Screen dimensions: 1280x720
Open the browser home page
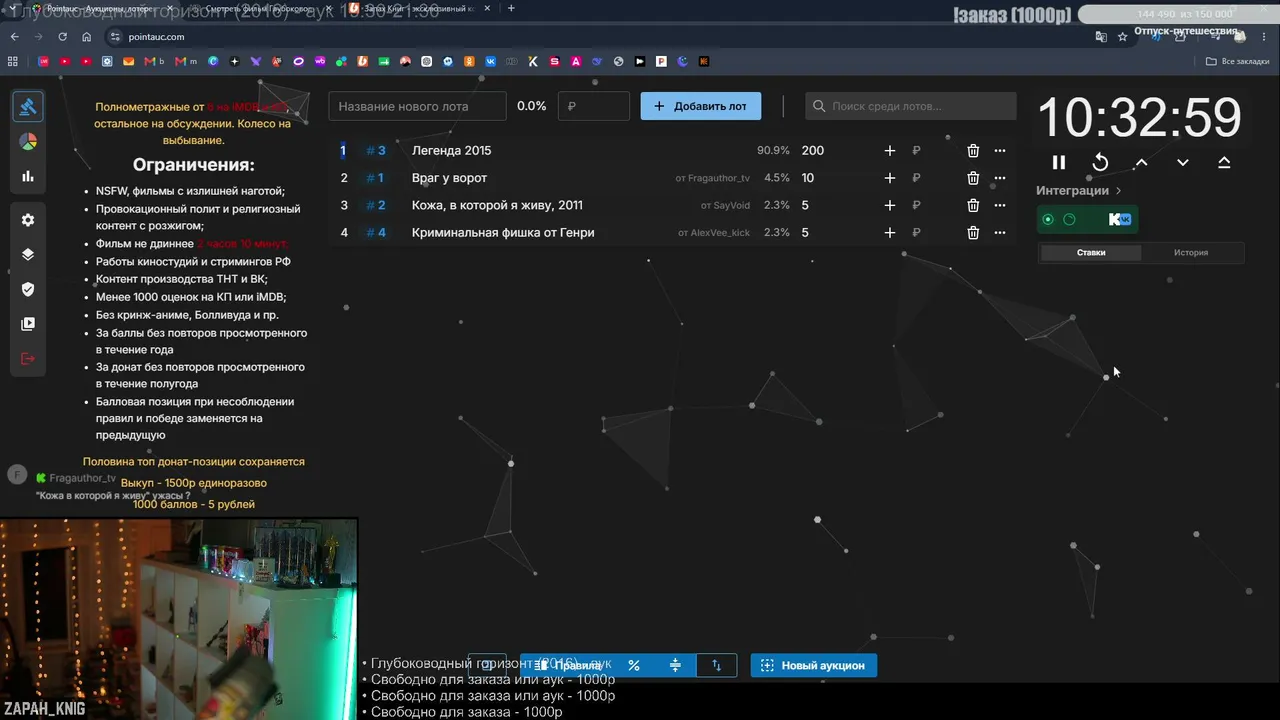tap(87, 37)
